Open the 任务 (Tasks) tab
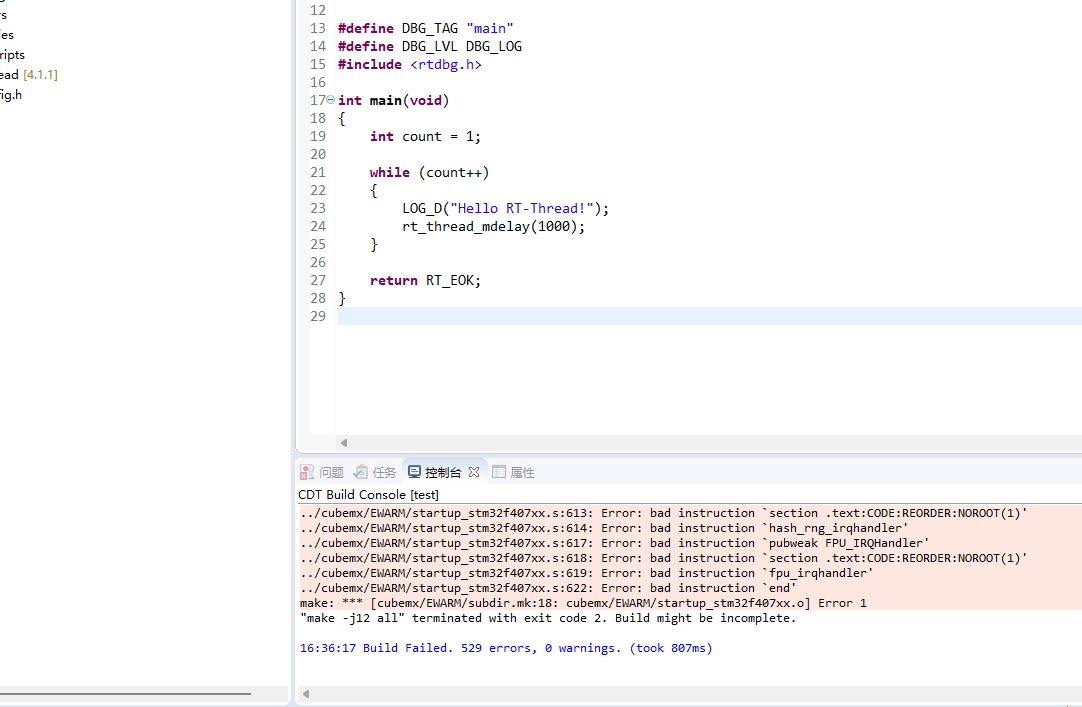Image resolution: width=1082 pixels, height=707 pixels. pos(375,472)
